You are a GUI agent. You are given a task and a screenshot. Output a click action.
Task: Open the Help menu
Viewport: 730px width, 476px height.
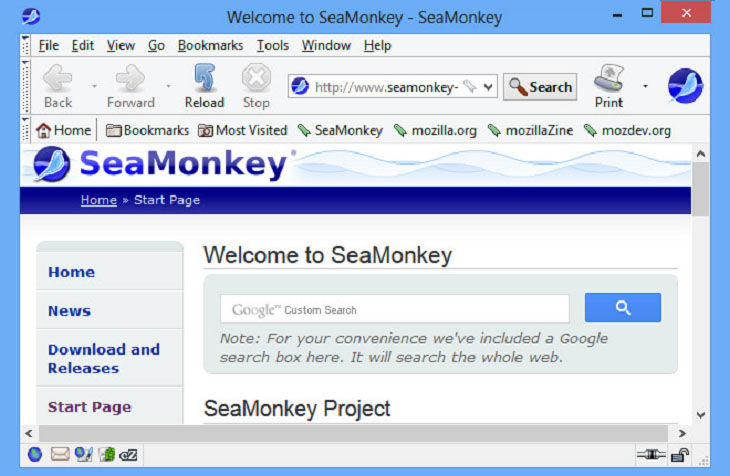coord(378,46)
